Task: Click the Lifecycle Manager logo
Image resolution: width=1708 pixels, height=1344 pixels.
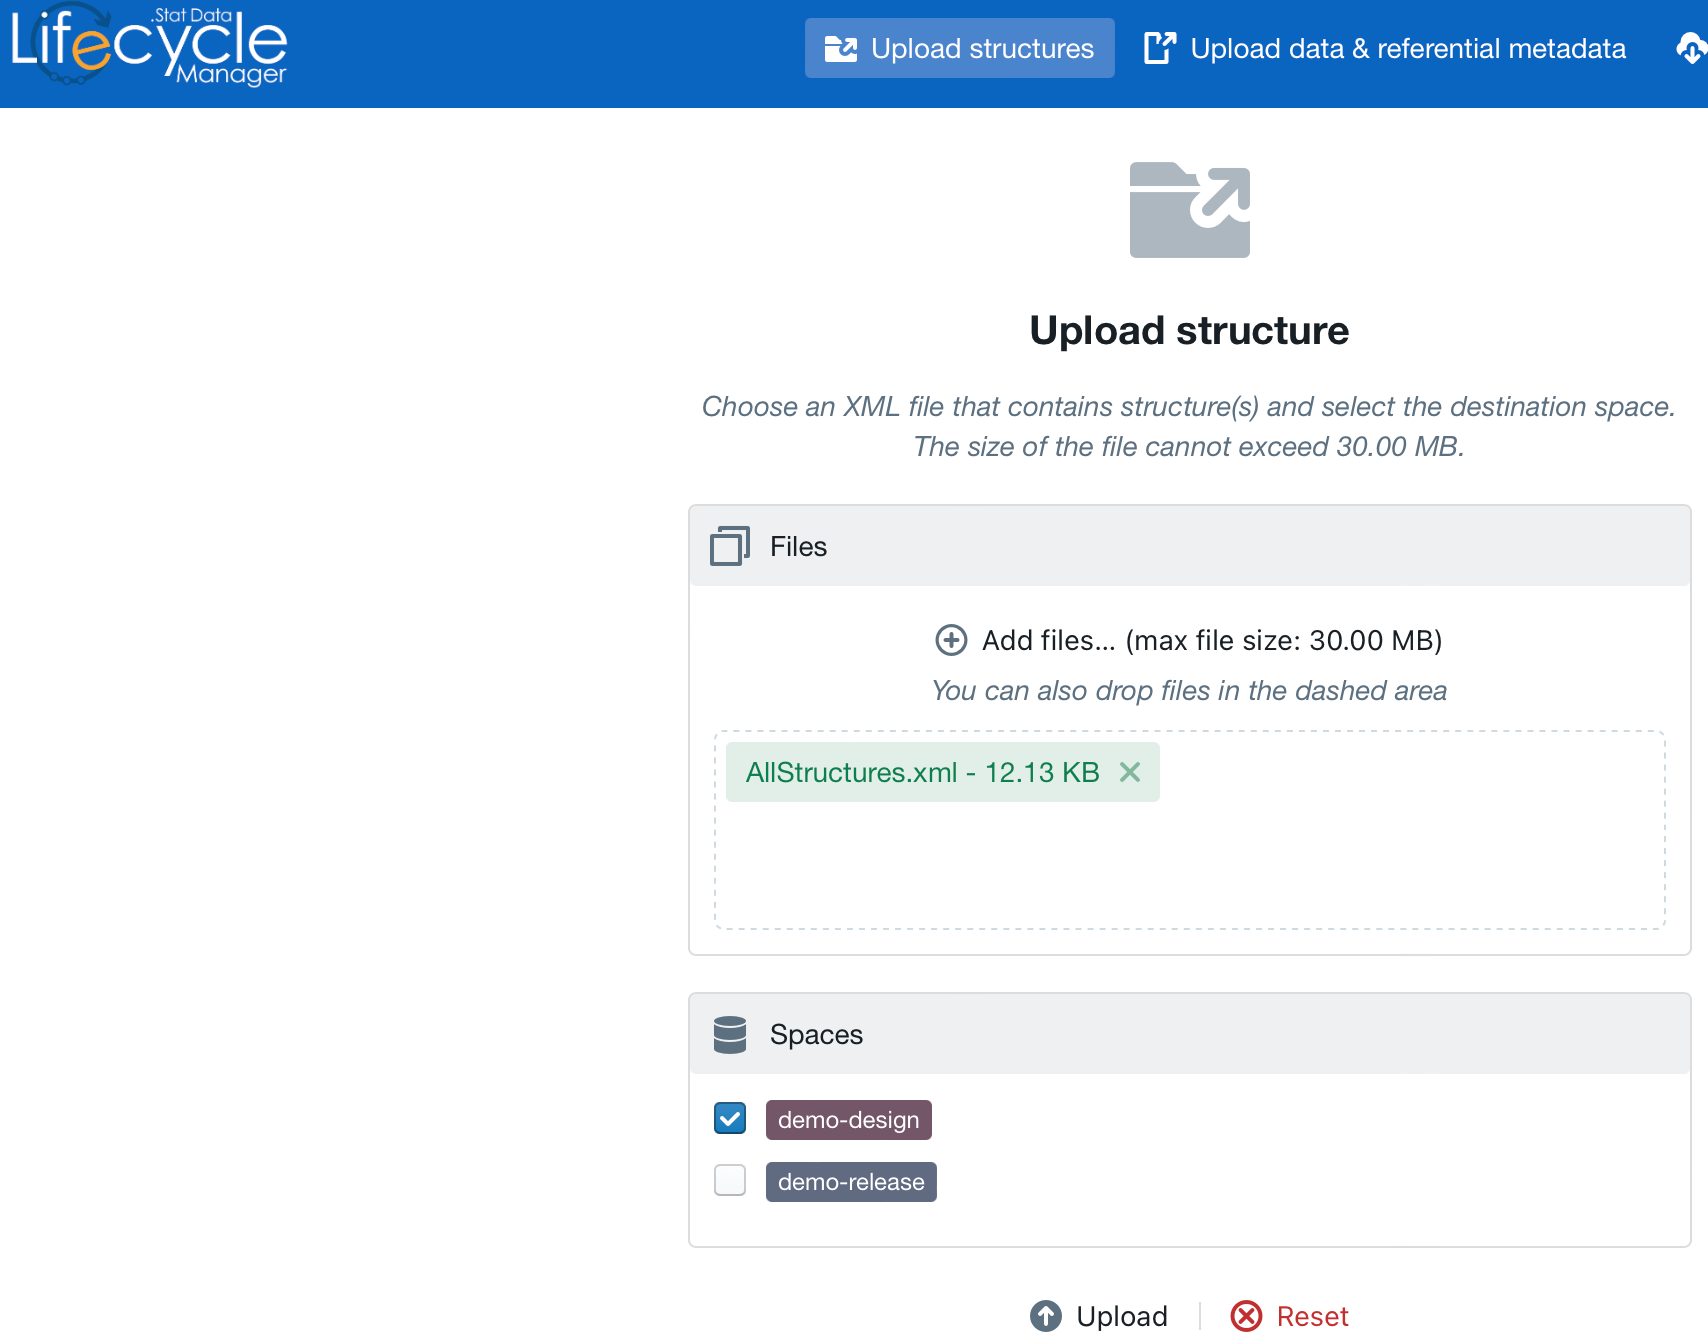Action: click(x=149, y=46)
